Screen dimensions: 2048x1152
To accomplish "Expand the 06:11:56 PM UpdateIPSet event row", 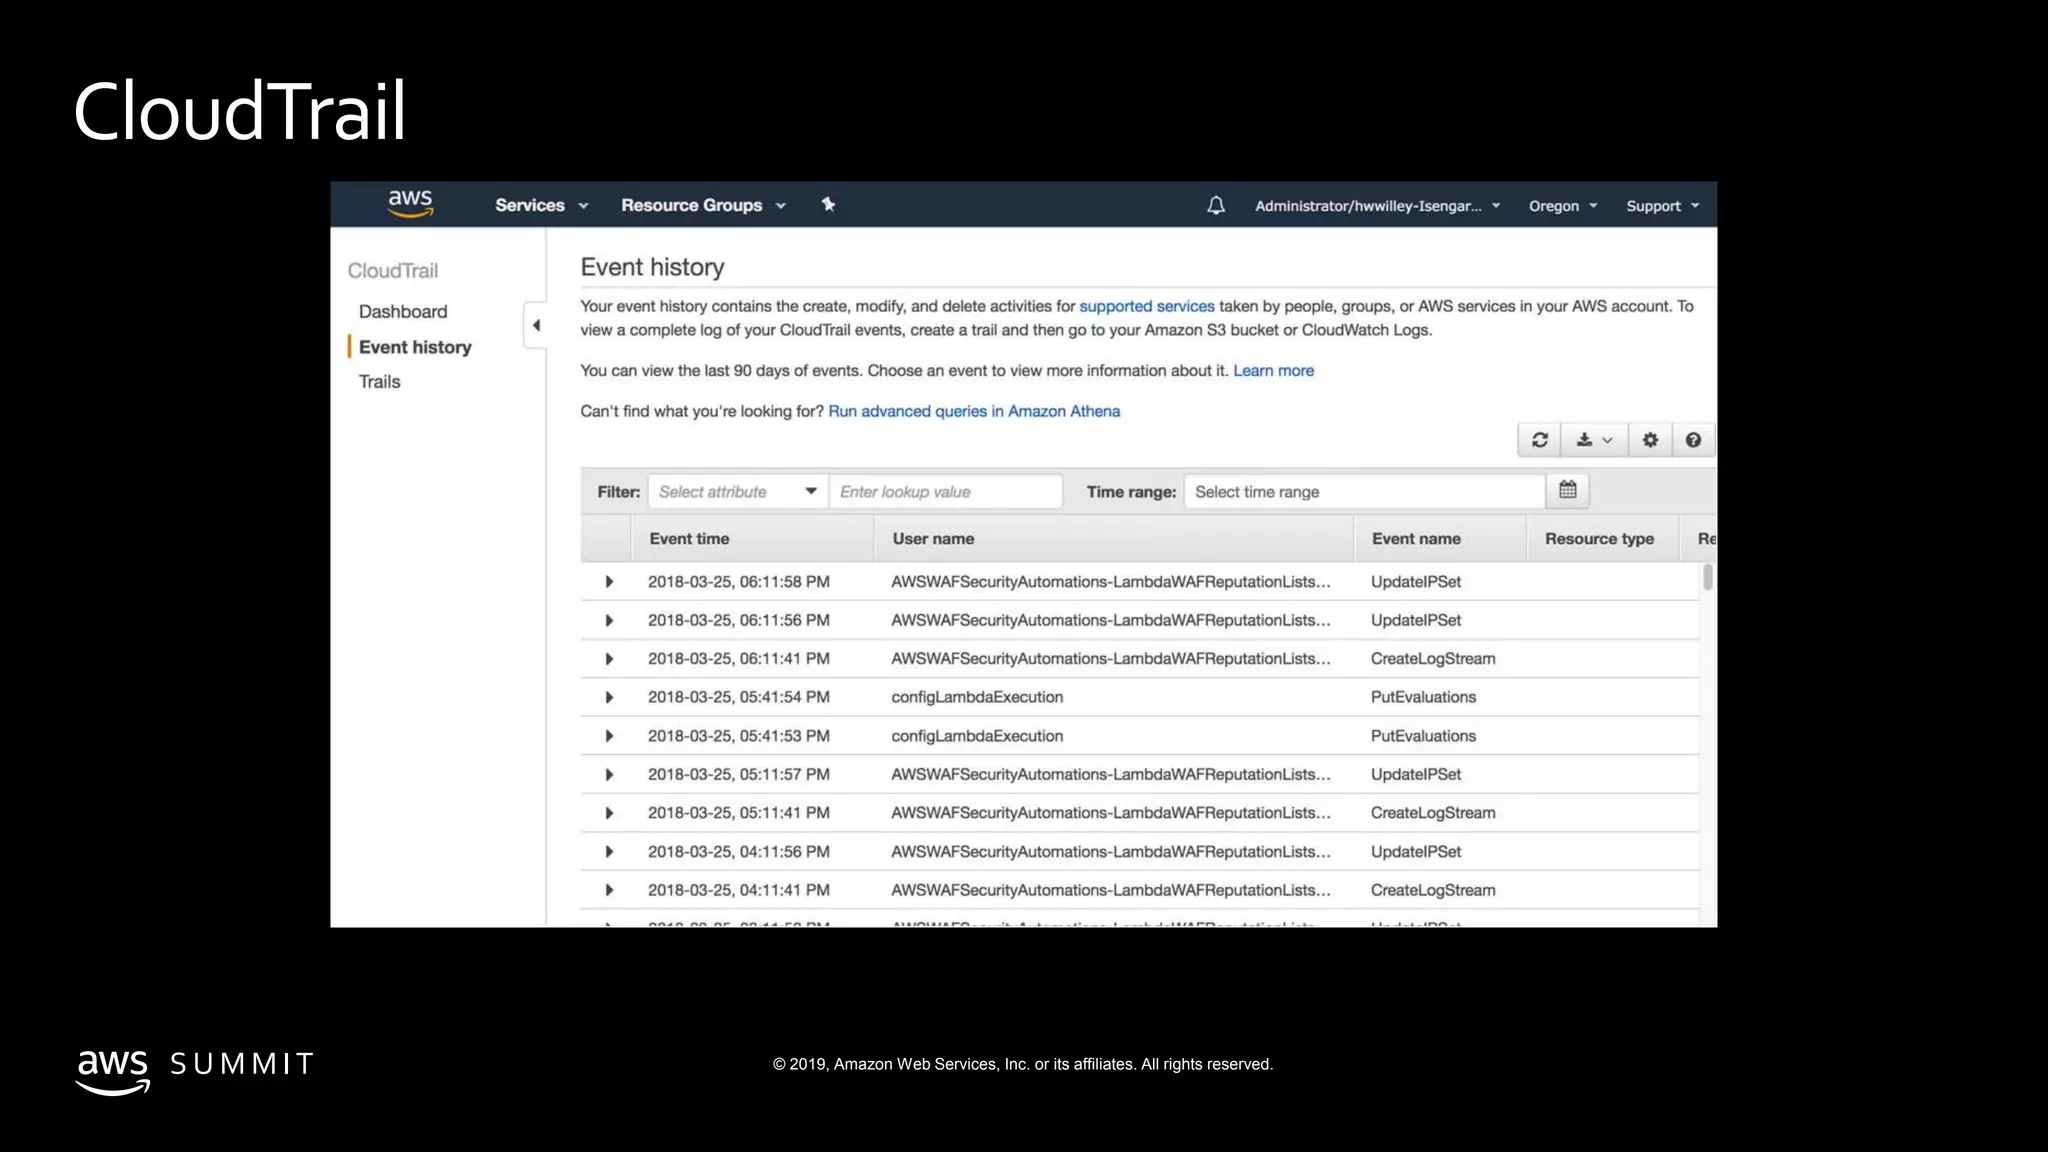I will click(x=609, y=621).
